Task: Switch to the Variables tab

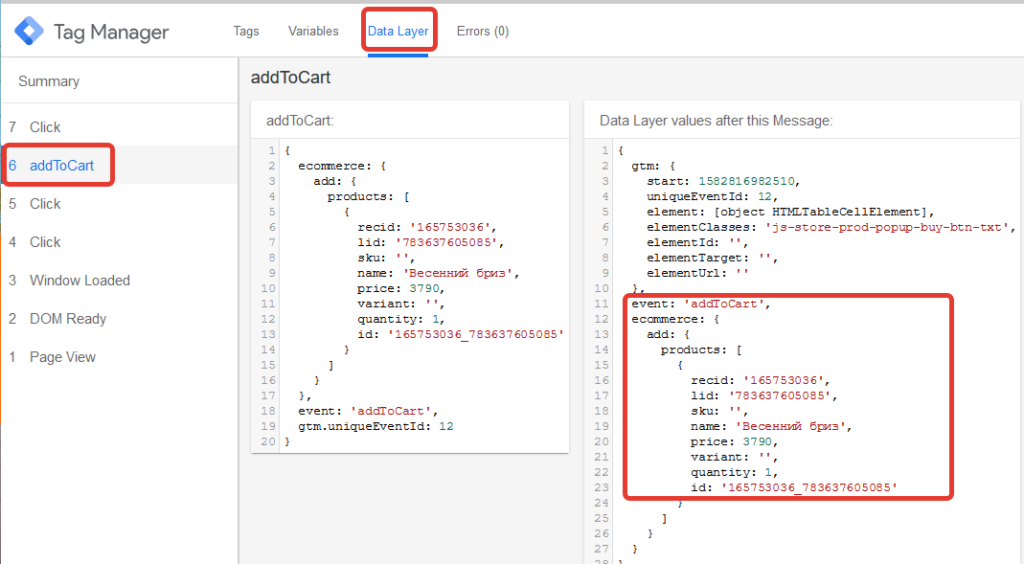Action: click(x=313, y=31)
